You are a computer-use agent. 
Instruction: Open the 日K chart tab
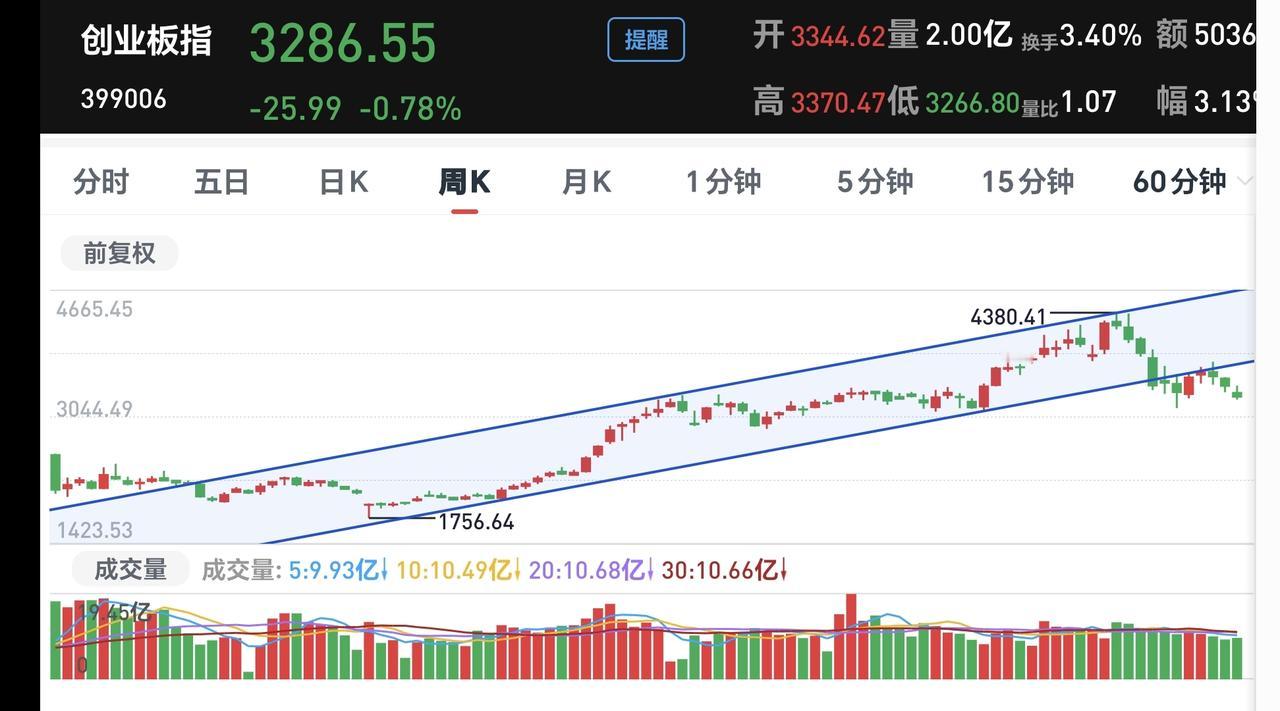pos(343,182)
